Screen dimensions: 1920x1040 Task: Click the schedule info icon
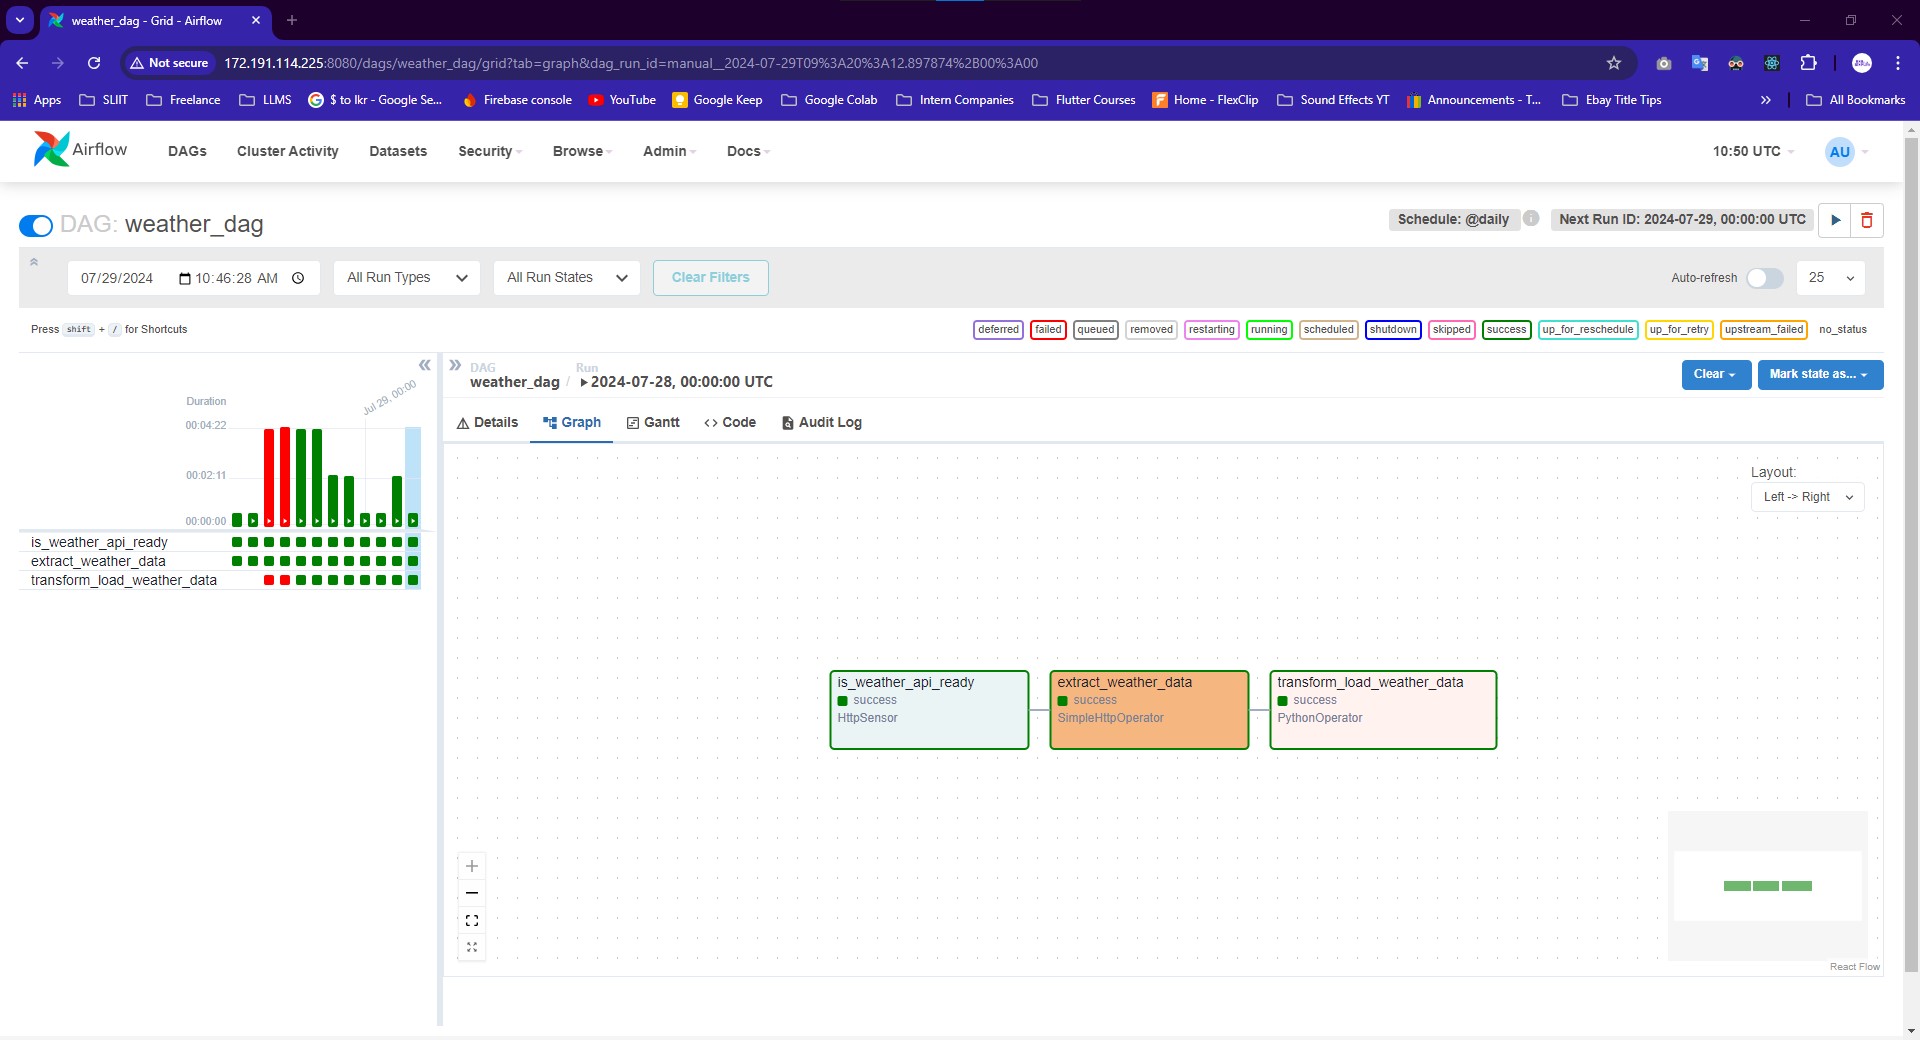point(1531,218)
